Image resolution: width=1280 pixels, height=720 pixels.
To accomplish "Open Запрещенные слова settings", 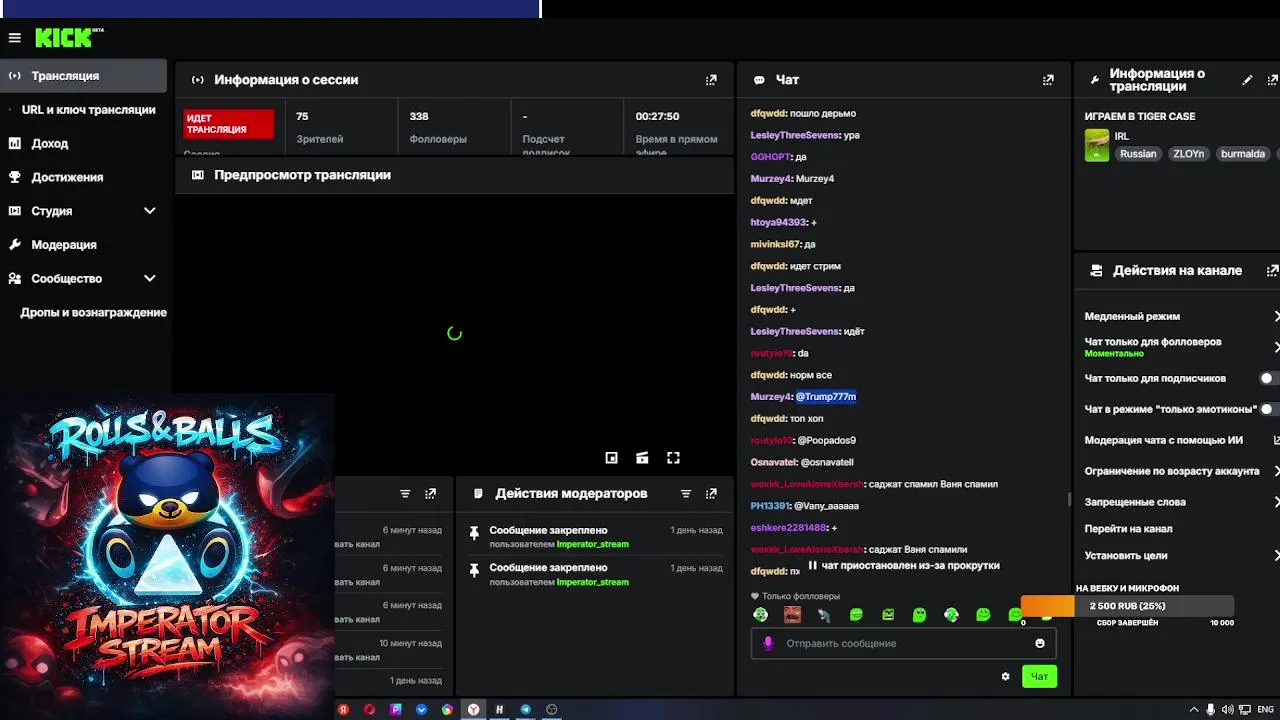I will [x=1276, y=502].
